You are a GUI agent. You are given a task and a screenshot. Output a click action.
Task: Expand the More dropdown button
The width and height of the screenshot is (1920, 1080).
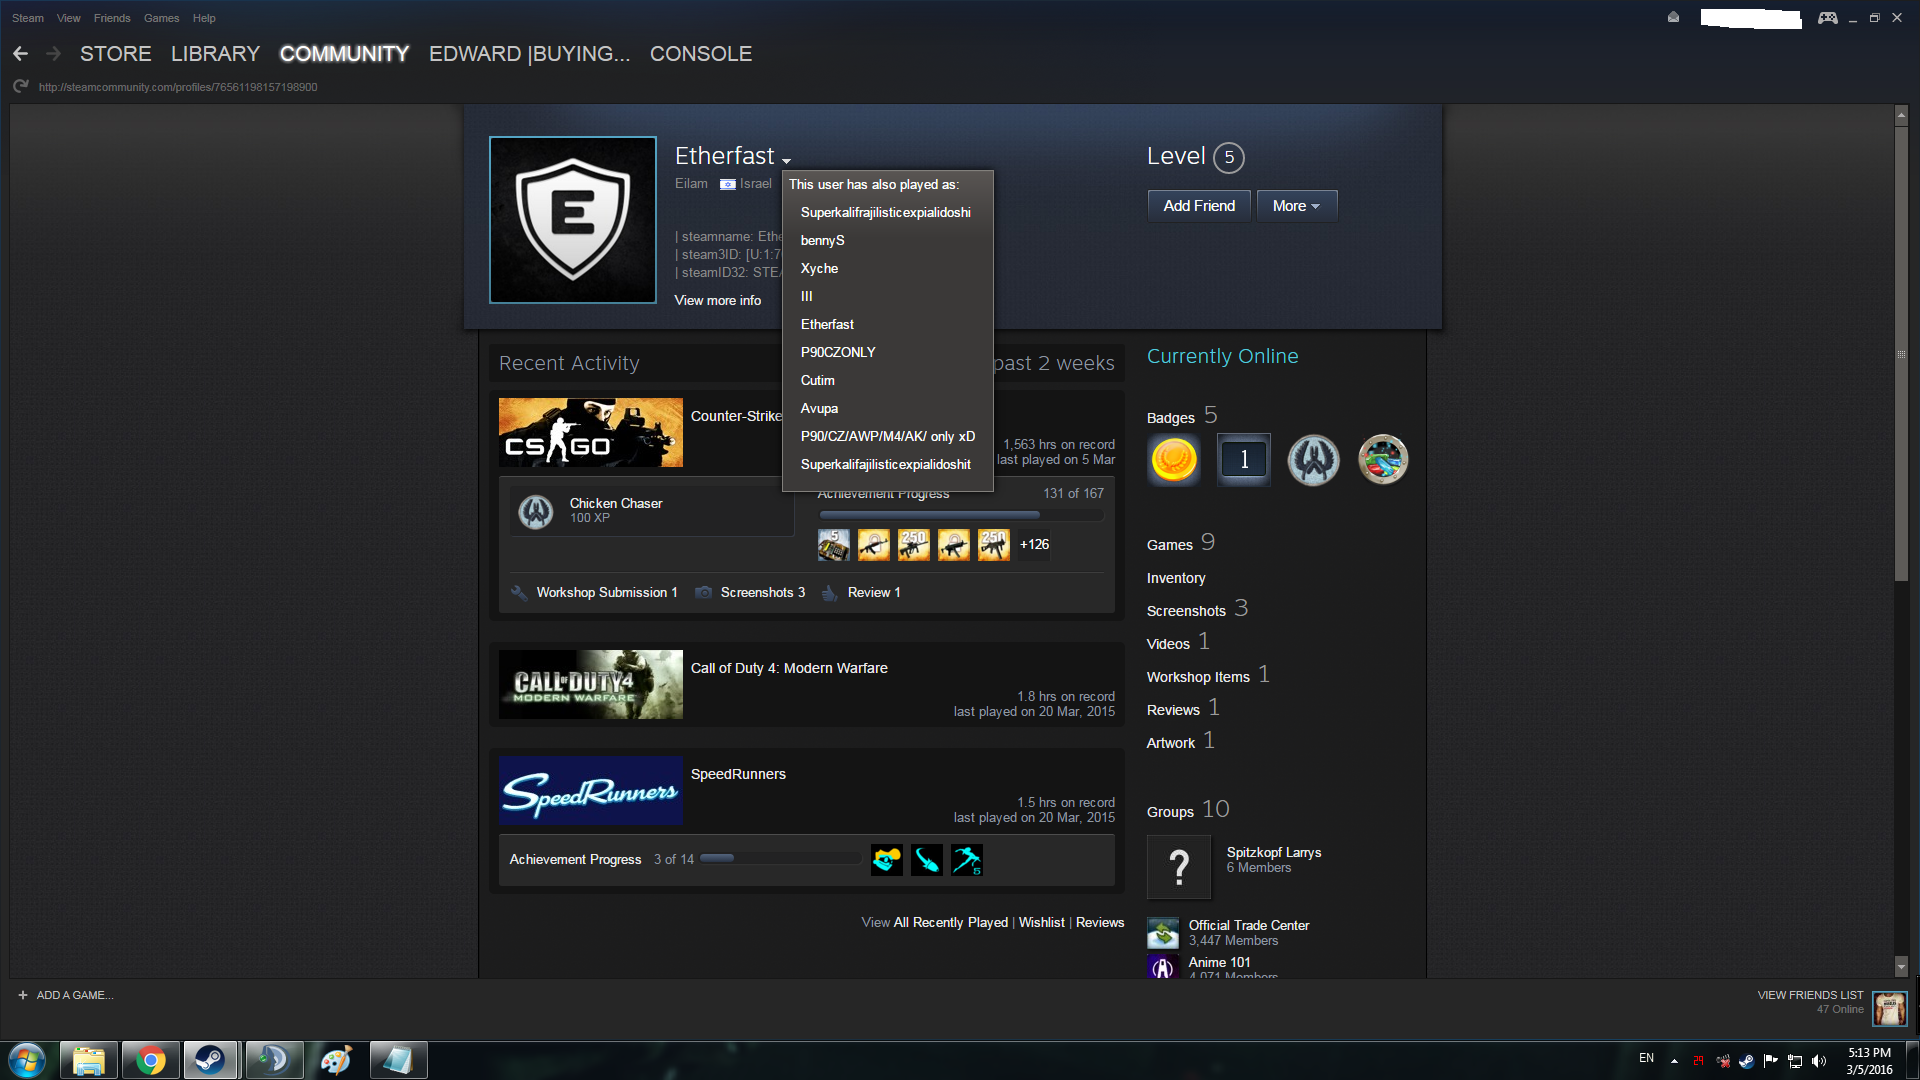[x=1296, y=206]
